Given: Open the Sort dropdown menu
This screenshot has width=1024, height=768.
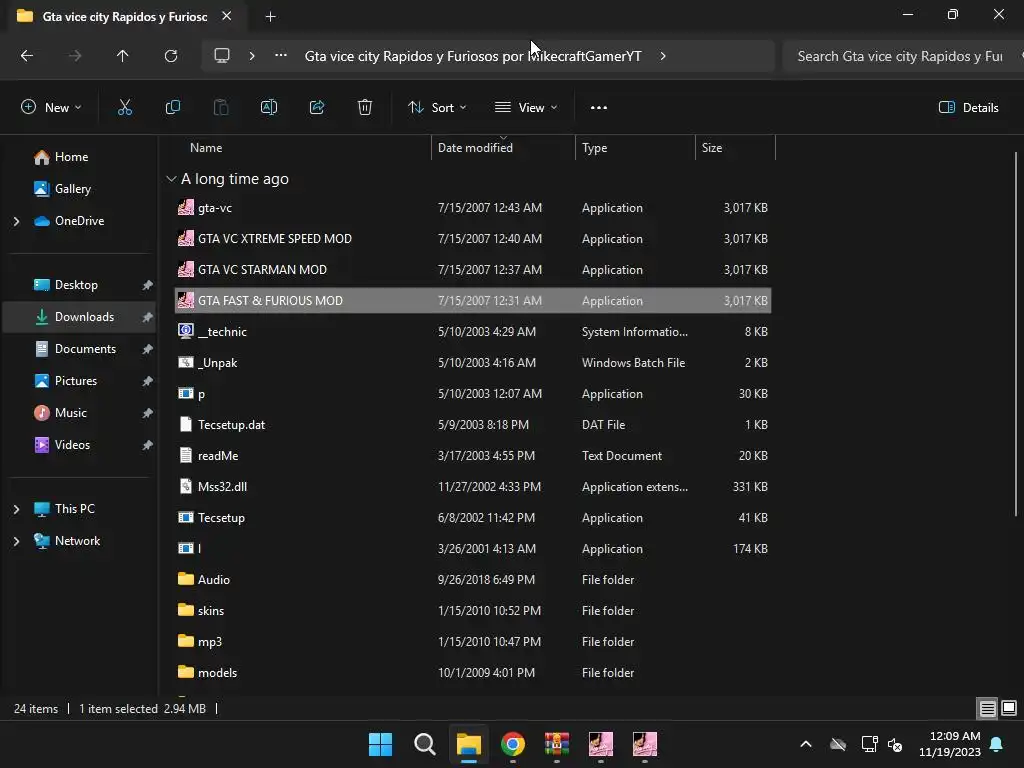Looking at the screenshot, I should tap(437, 108).
